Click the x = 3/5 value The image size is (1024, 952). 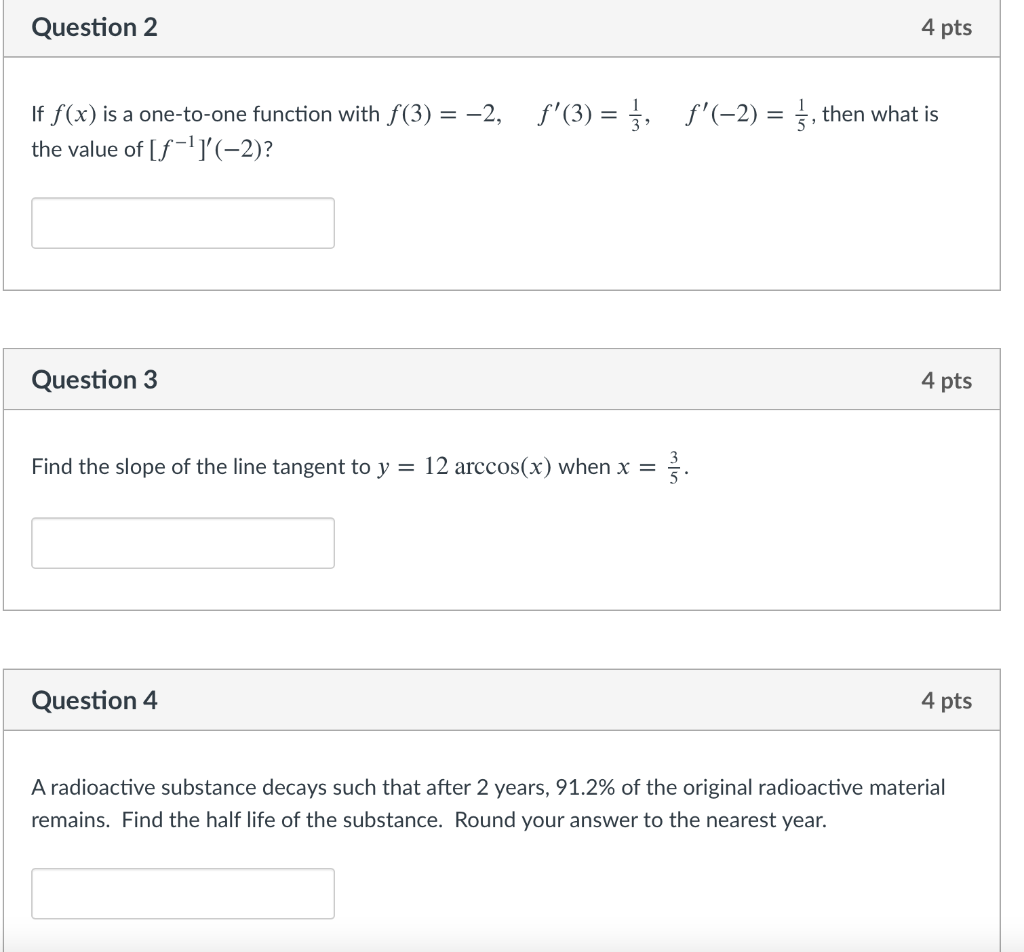click(x=650, y=467)
